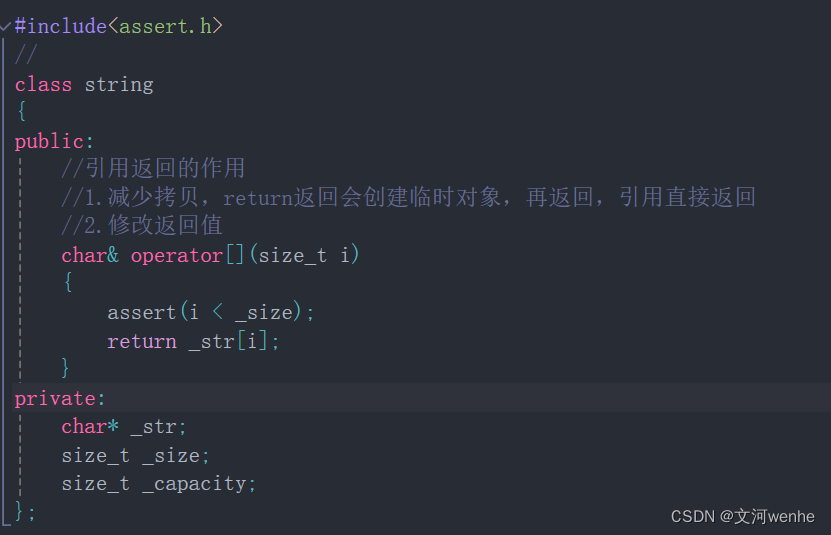
Task: Click the char* _str member declaration
Action: click(124, 426)
